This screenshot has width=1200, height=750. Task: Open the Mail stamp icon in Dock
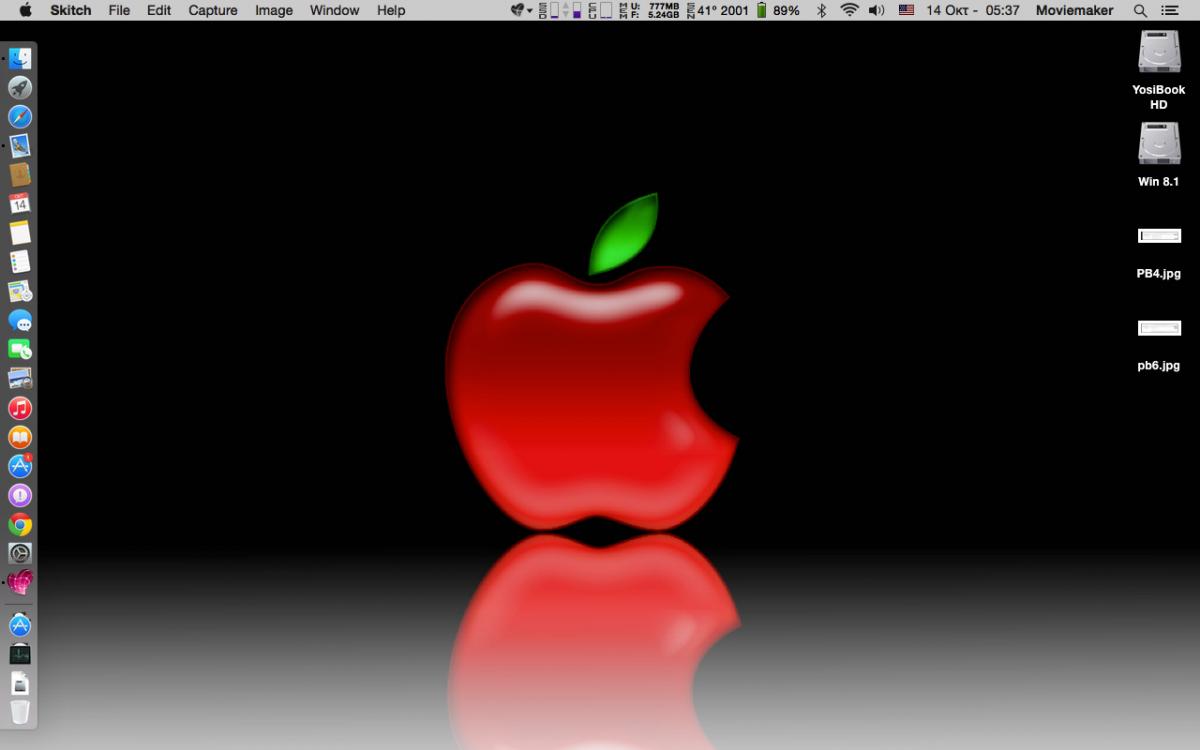coord(20,146)
